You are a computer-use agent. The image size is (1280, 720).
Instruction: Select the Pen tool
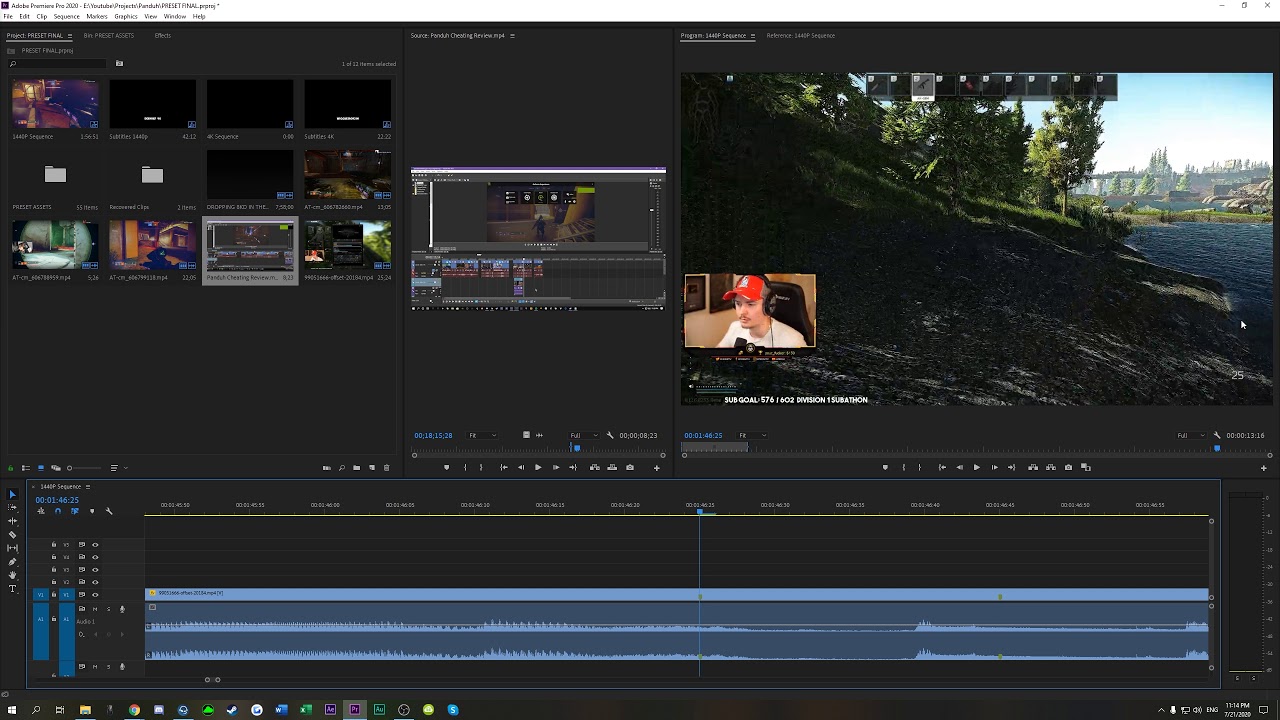(12, 562)
